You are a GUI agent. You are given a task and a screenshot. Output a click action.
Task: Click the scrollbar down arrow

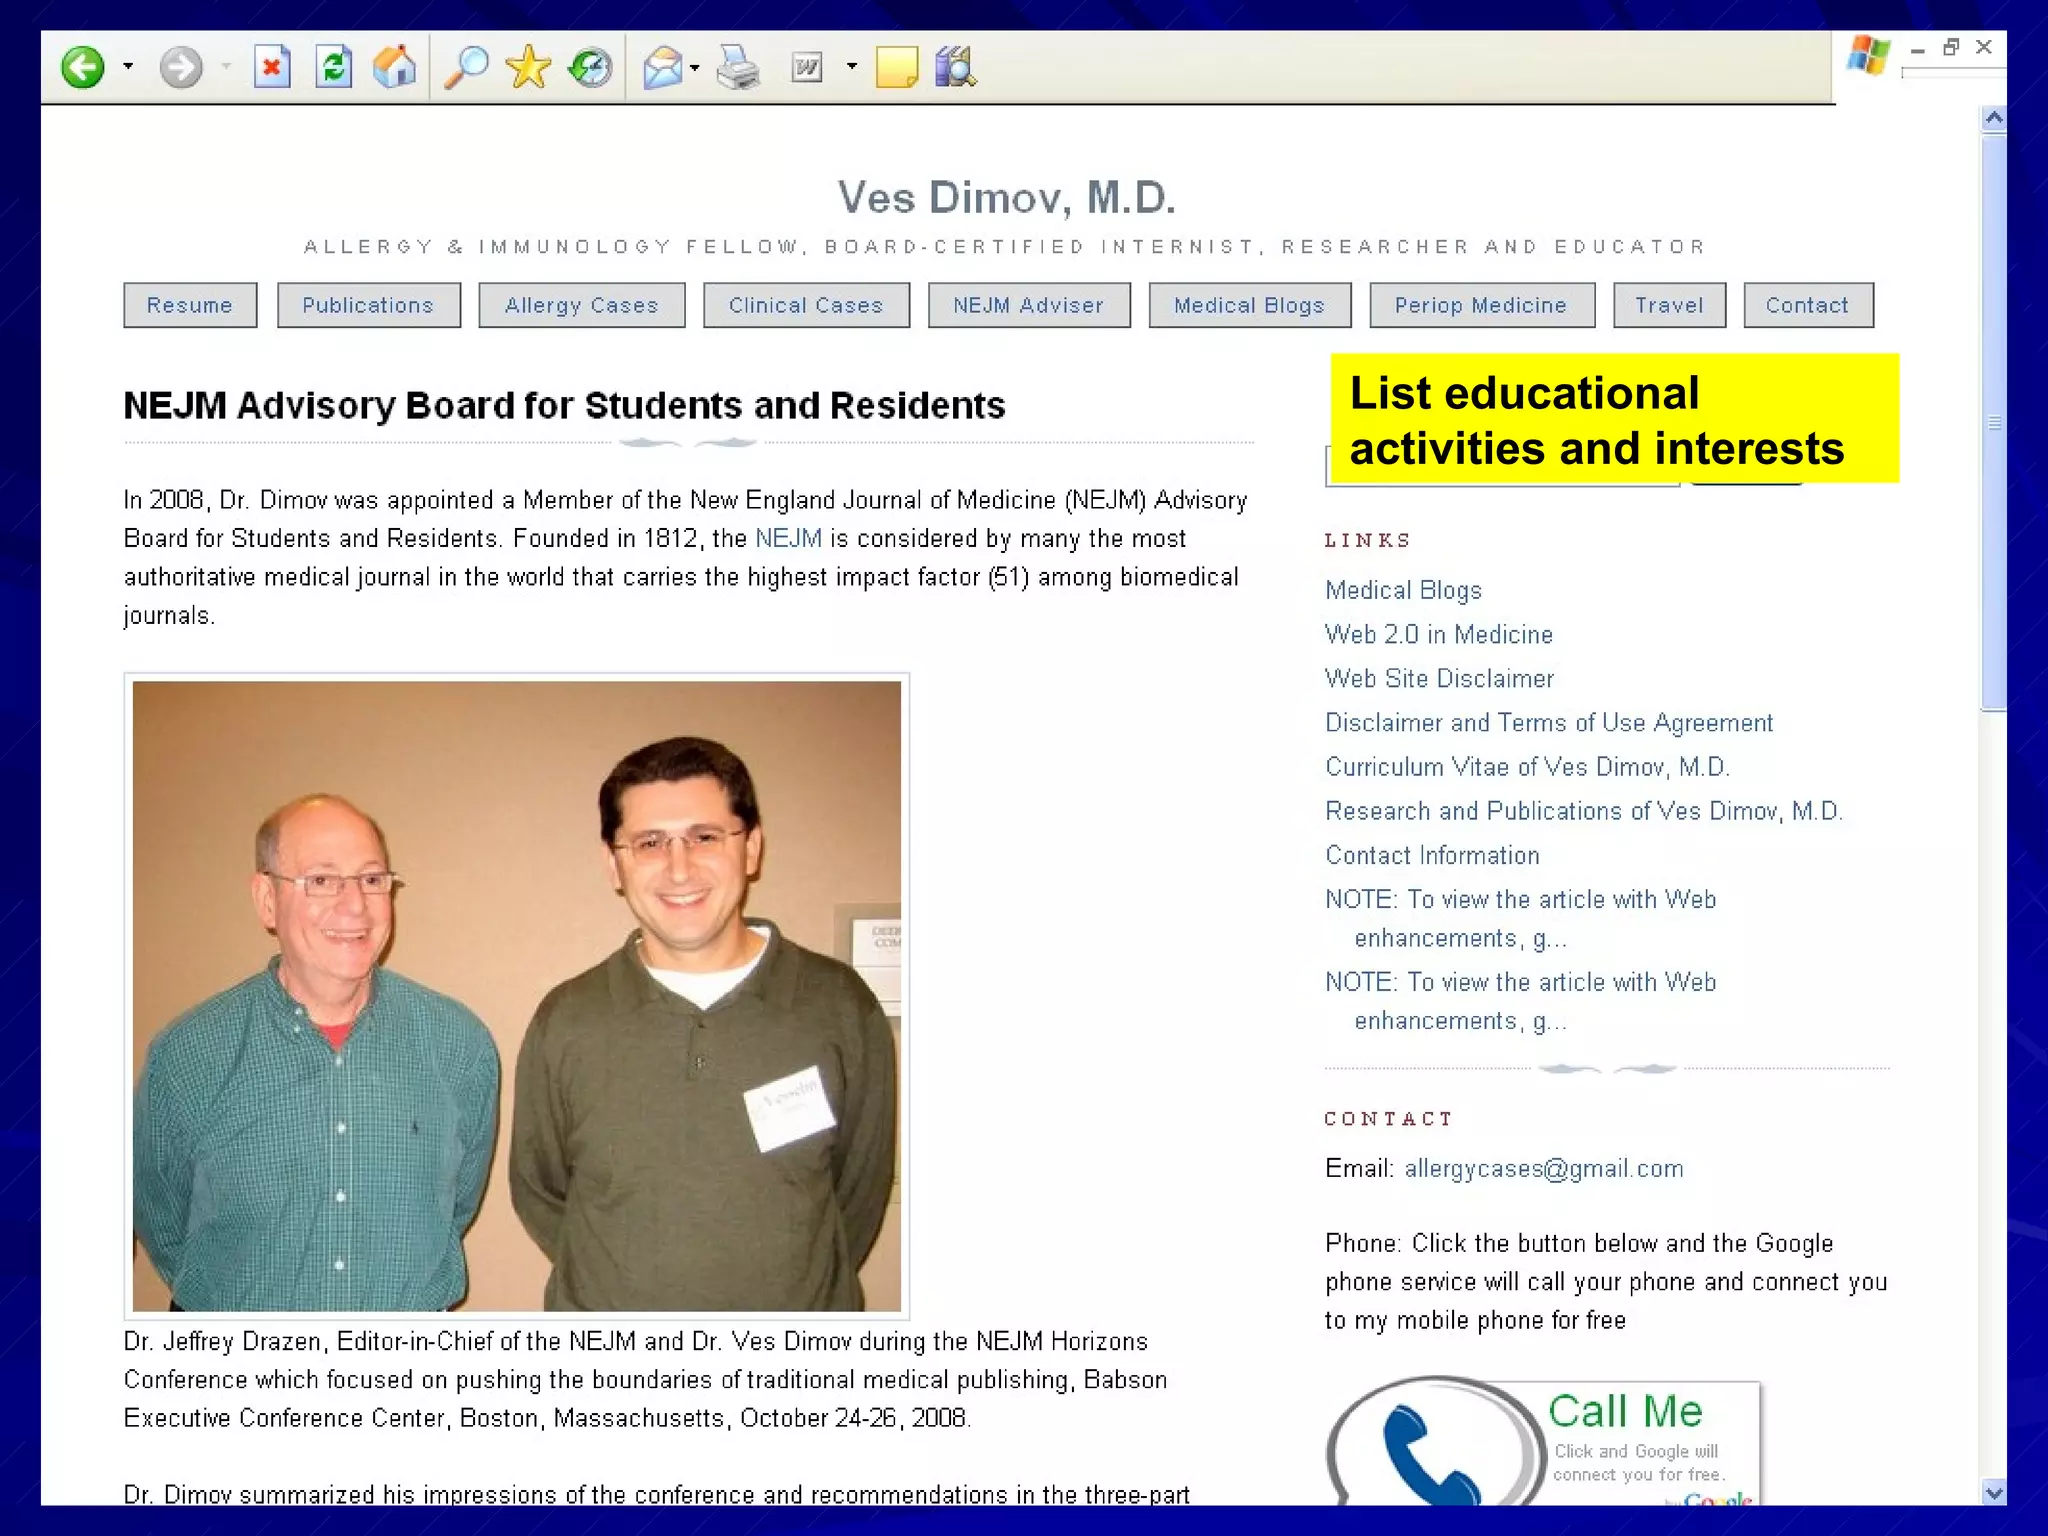pyautogui.click(x=1993, y=1492)
